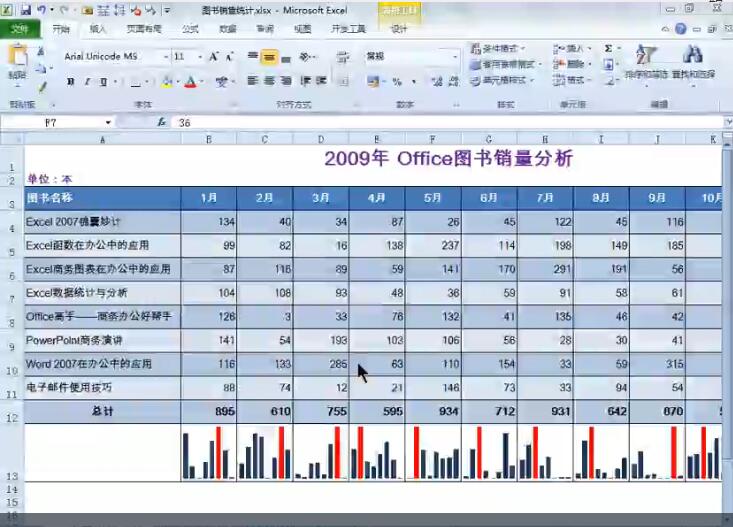Image resolution: width=733 pixels, height=527 pixels.
Task: Open the File (文件) tab
Action: pos(20,29)
